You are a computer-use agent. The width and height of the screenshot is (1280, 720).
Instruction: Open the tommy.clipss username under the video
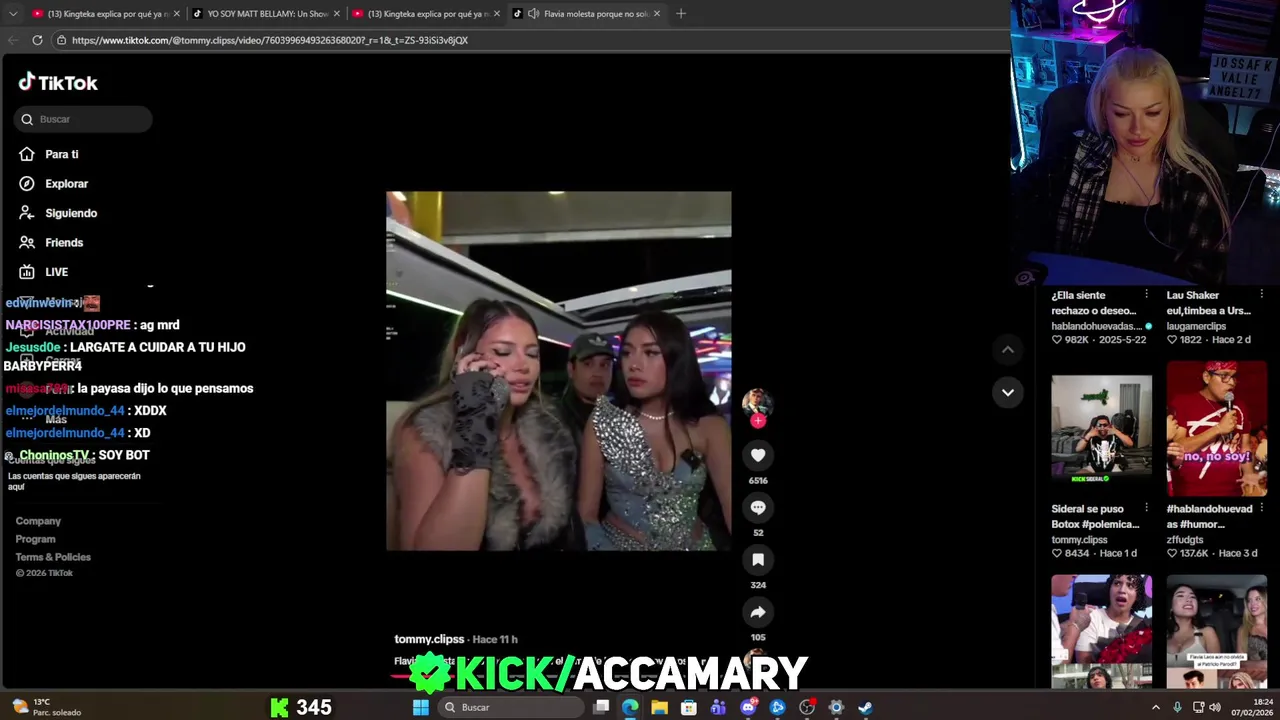[429, 639]
